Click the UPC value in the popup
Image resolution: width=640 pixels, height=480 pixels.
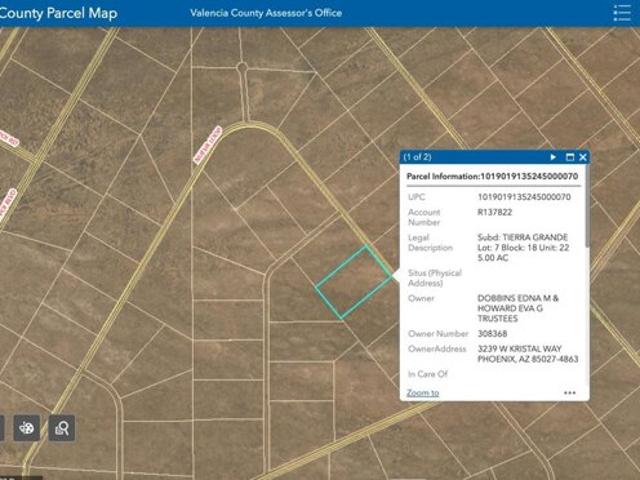click(x=523, y=197)
